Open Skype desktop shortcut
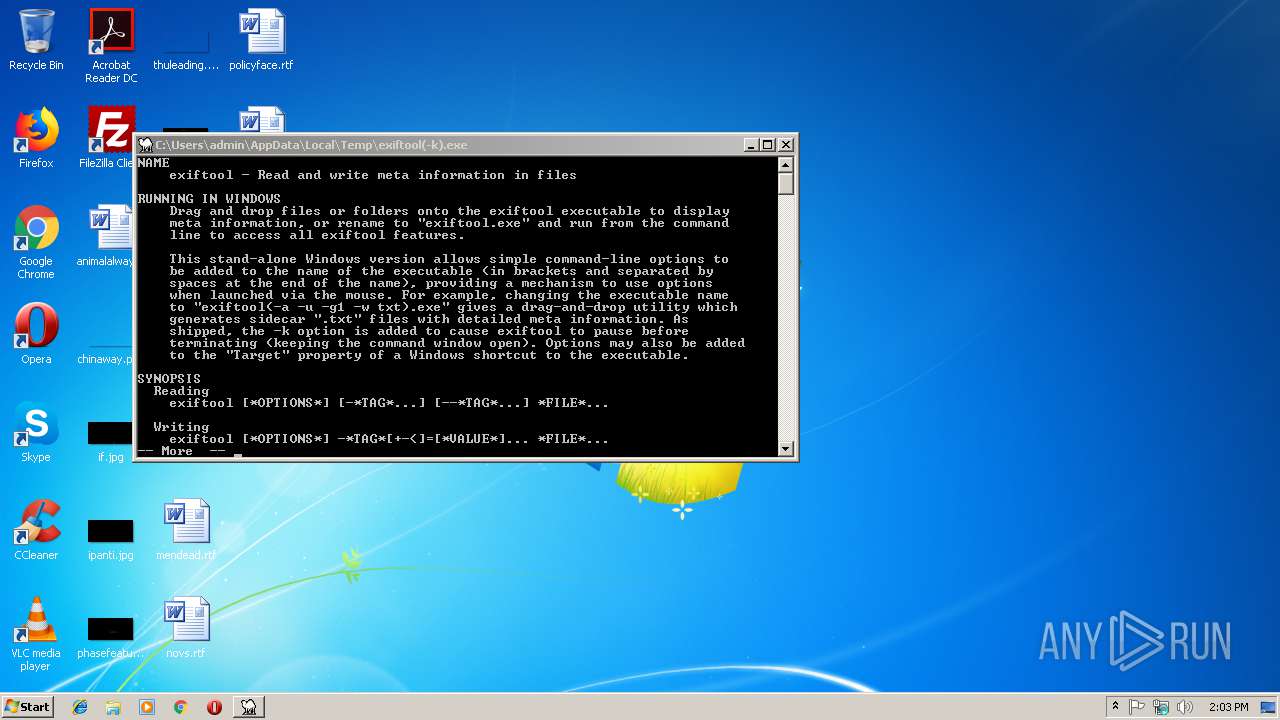The width and height of the screenshot is (1280, 720). click(36, 432)
